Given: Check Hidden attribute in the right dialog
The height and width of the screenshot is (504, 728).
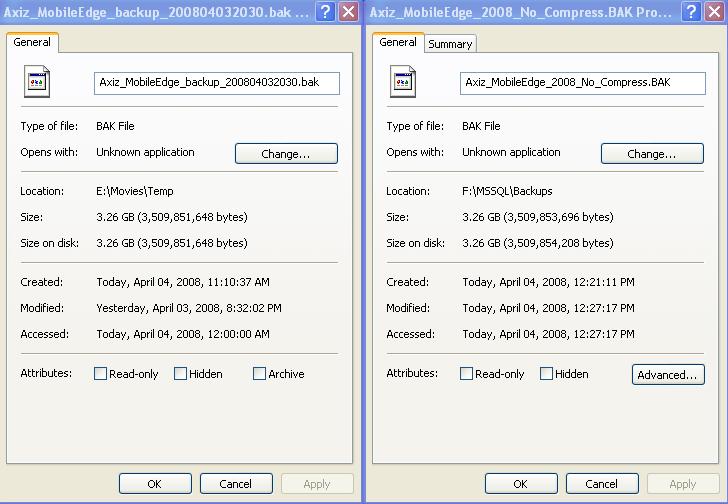Looking at the screenshot, I should (547, 374).
